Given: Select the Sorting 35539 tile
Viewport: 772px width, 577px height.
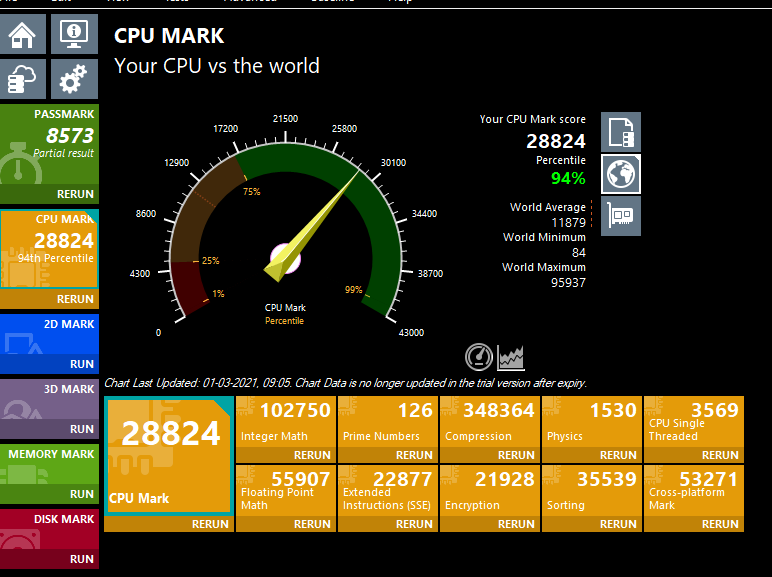Looking at the screenshot, I should (x=592, y=491).
